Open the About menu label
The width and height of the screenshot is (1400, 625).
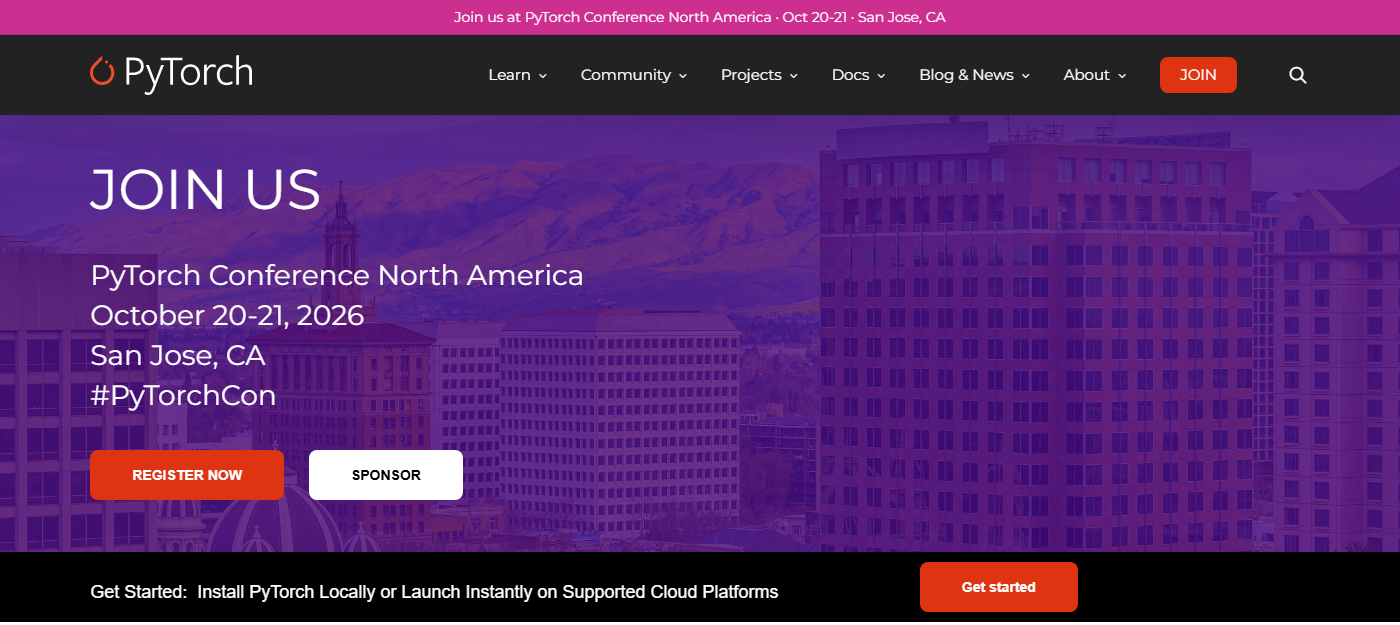click(1086, 75)
